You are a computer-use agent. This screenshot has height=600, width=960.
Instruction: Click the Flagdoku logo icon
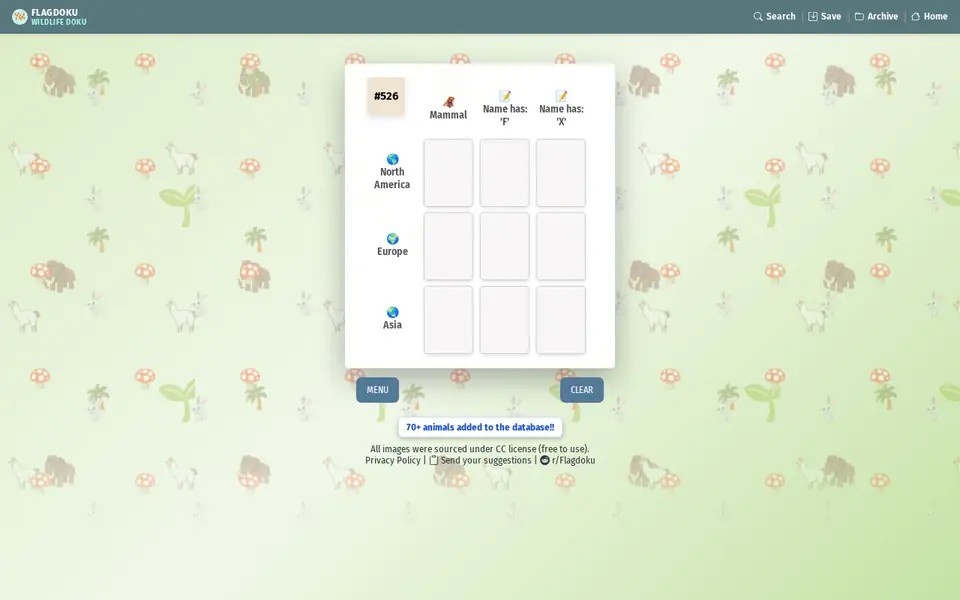point(20,17)
